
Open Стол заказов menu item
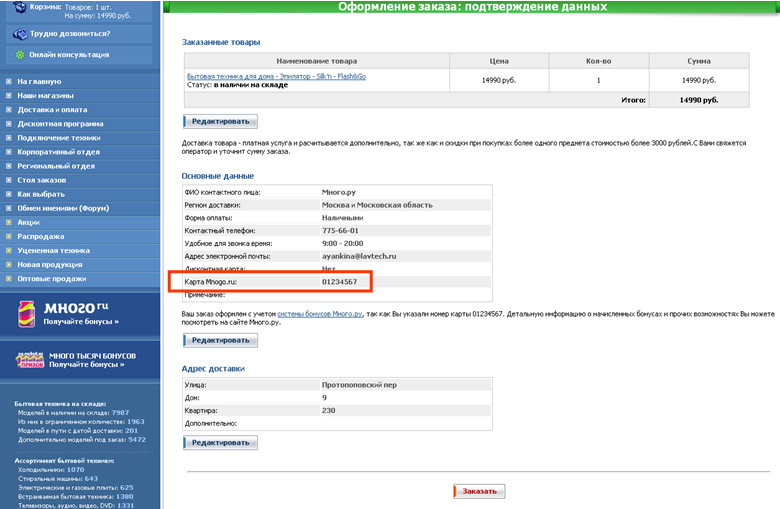pos(42,180)
